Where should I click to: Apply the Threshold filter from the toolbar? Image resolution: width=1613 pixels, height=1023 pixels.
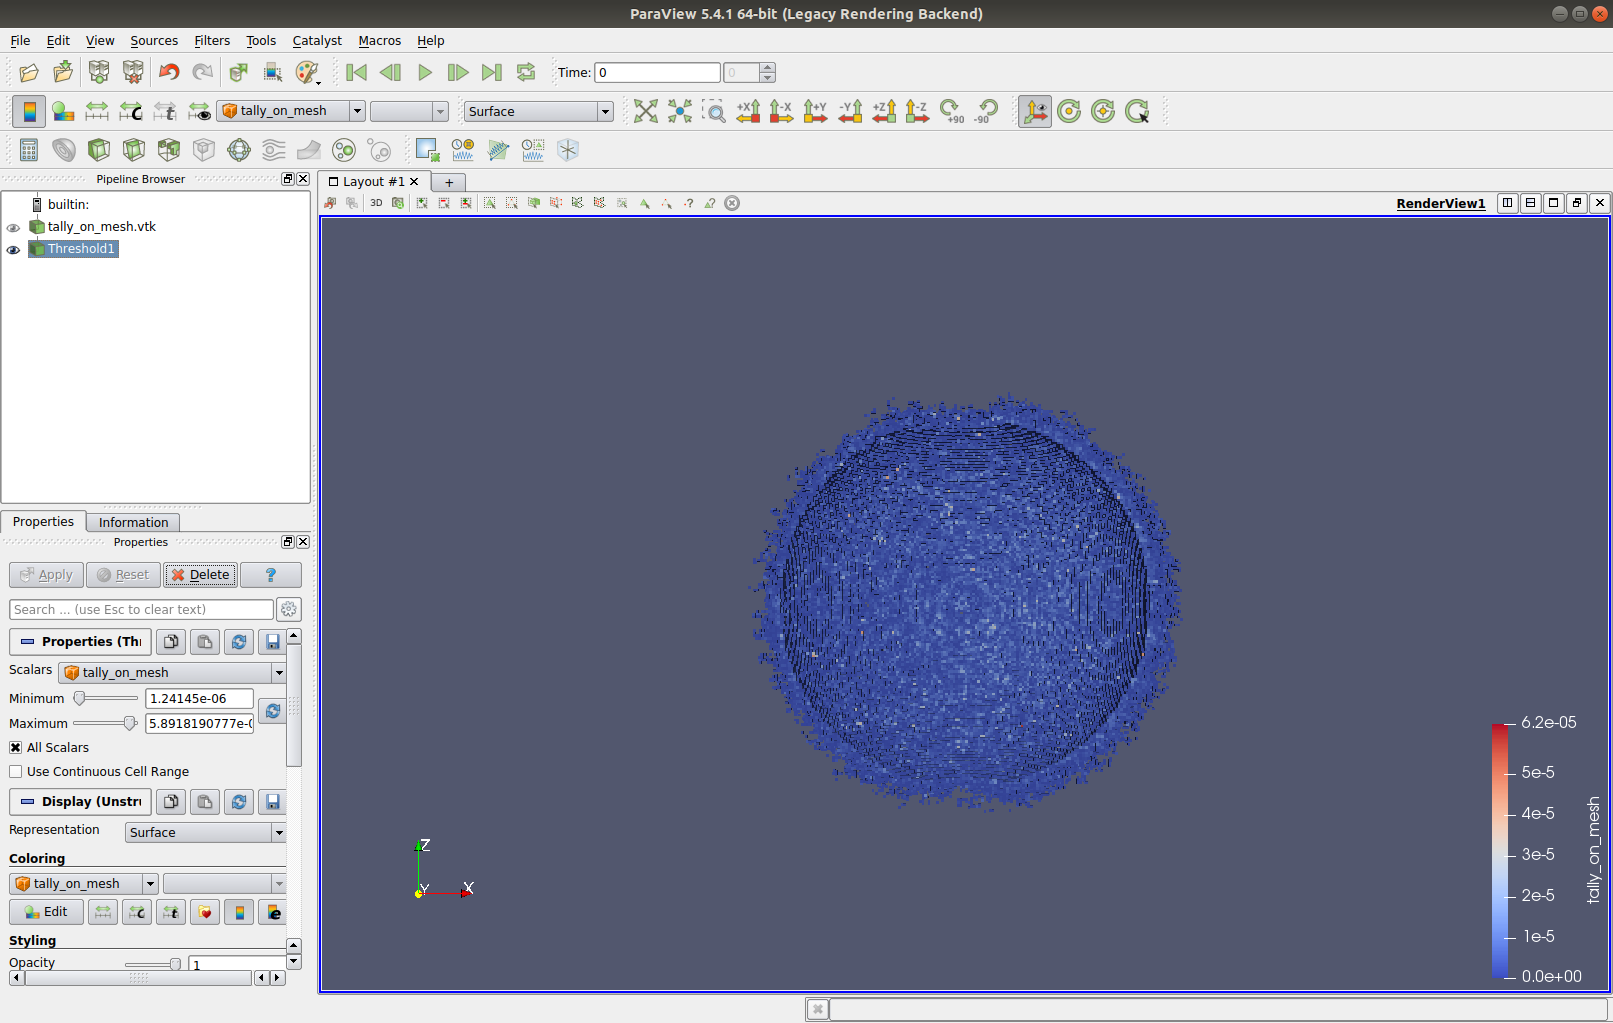(168, 149)
